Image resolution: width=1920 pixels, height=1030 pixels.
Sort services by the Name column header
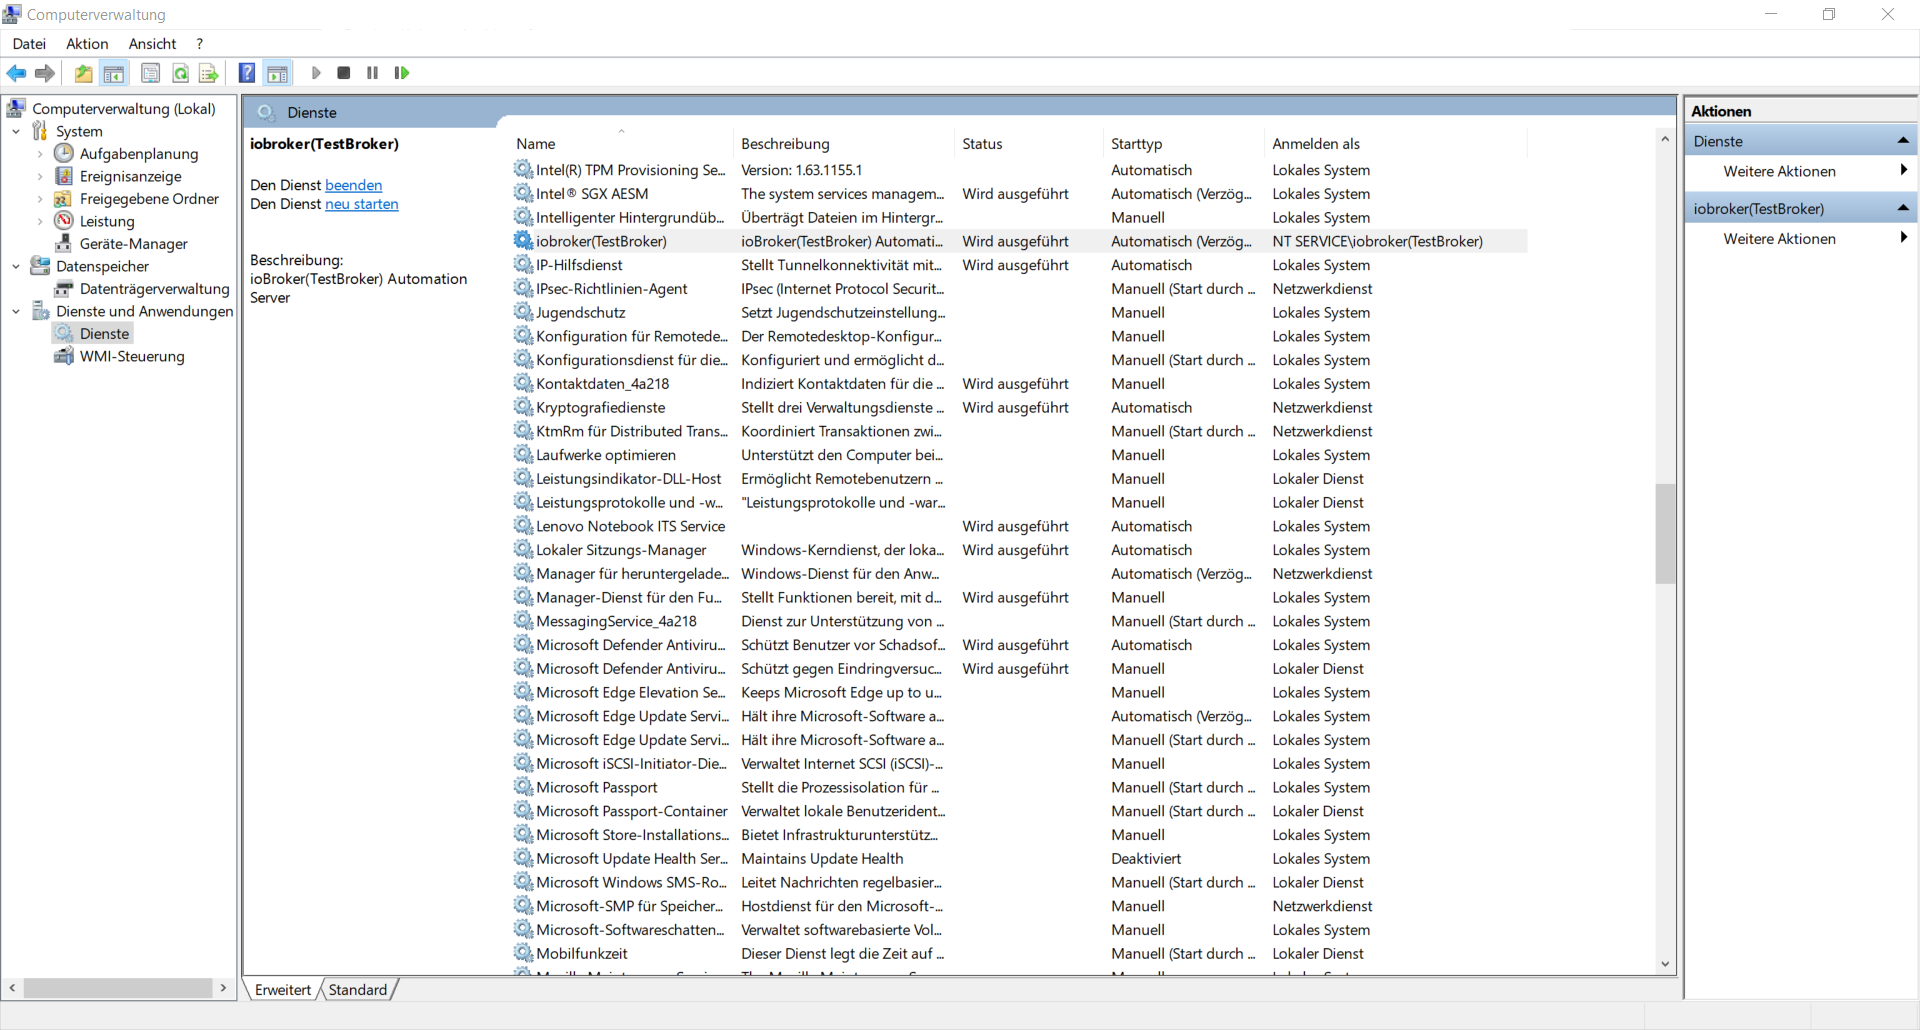point(621,143)
